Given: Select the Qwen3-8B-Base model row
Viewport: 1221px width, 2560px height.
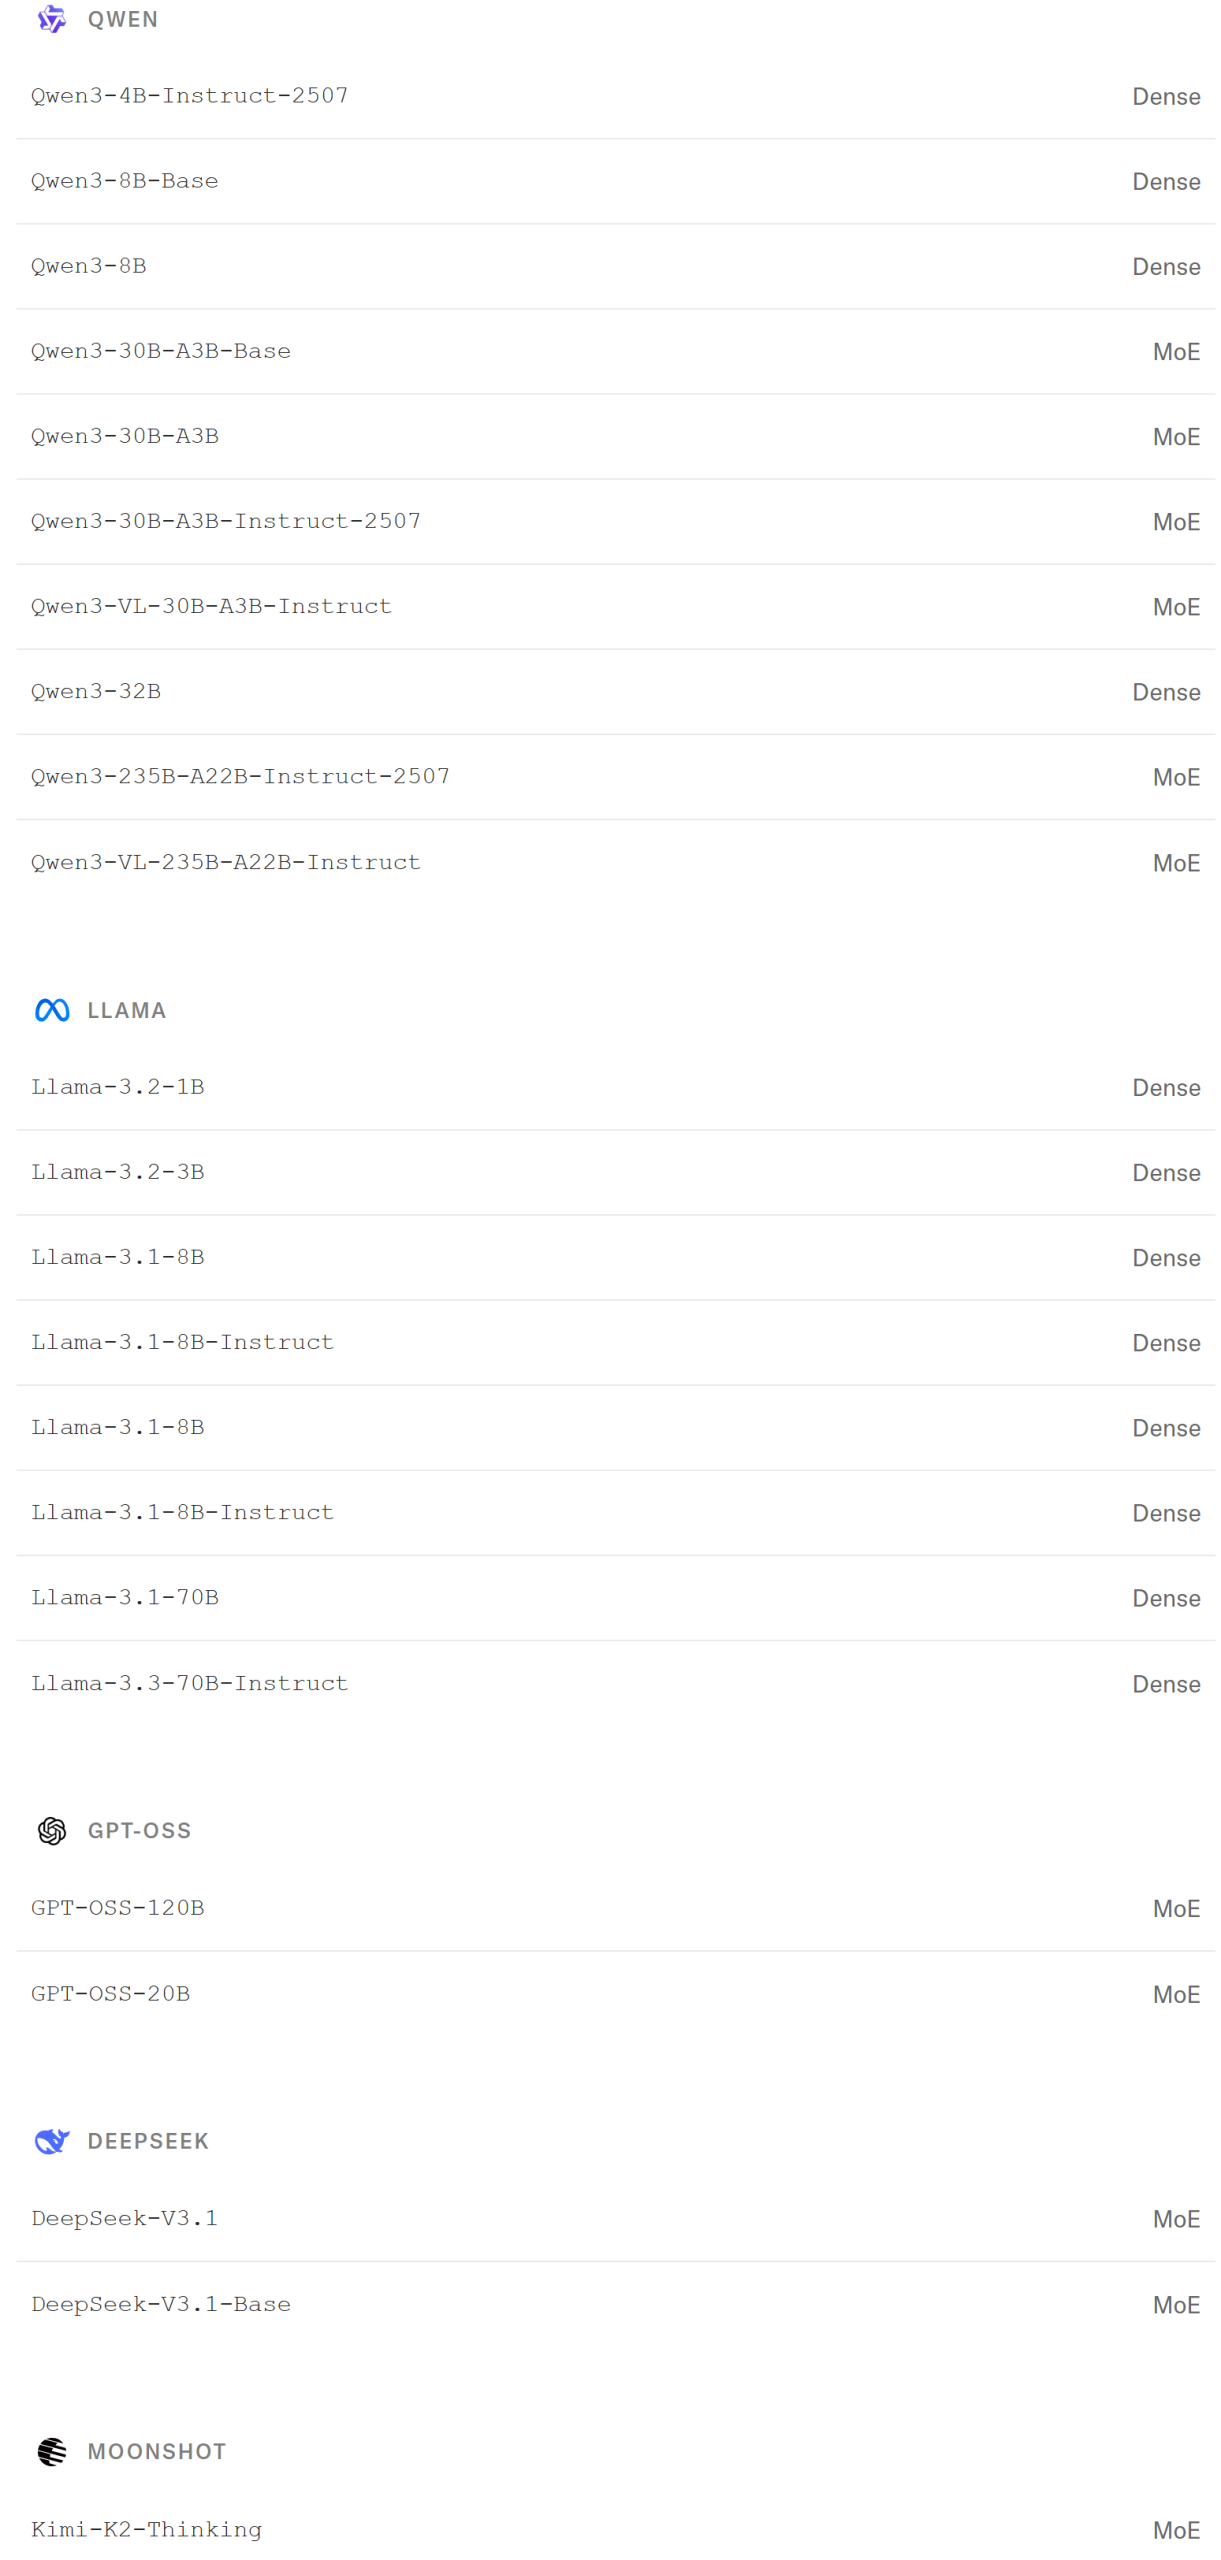Looking at the screenshot, I should [125, 181].
